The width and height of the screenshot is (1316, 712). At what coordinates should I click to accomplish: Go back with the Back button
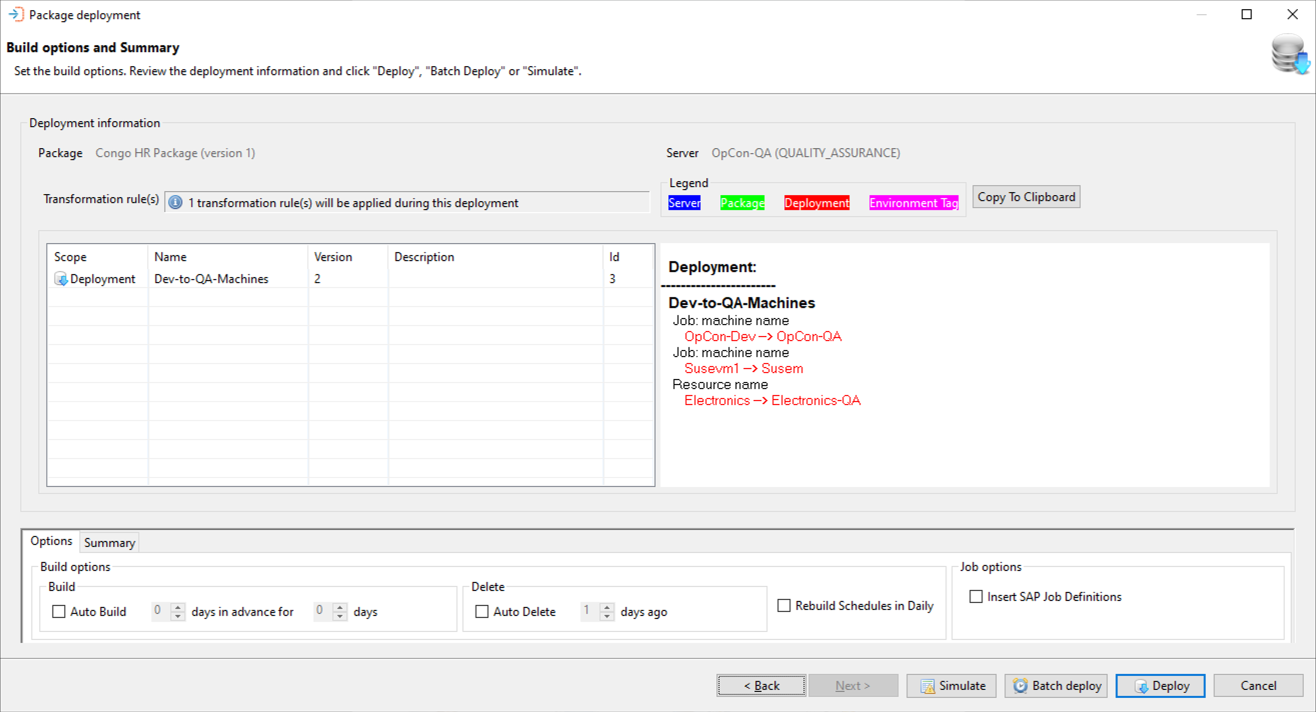761,686
